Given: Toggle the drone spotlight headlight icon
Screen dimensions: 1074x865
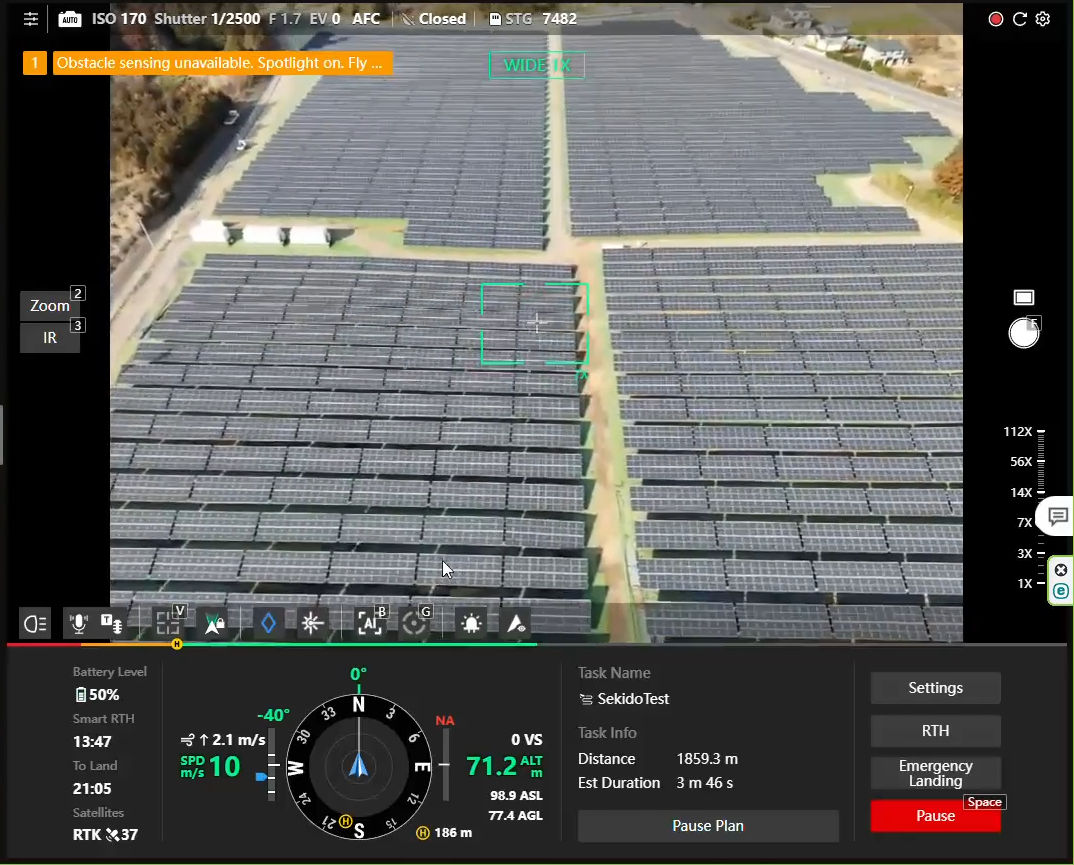Looking at the screenshot, I should tap(35, 624).
